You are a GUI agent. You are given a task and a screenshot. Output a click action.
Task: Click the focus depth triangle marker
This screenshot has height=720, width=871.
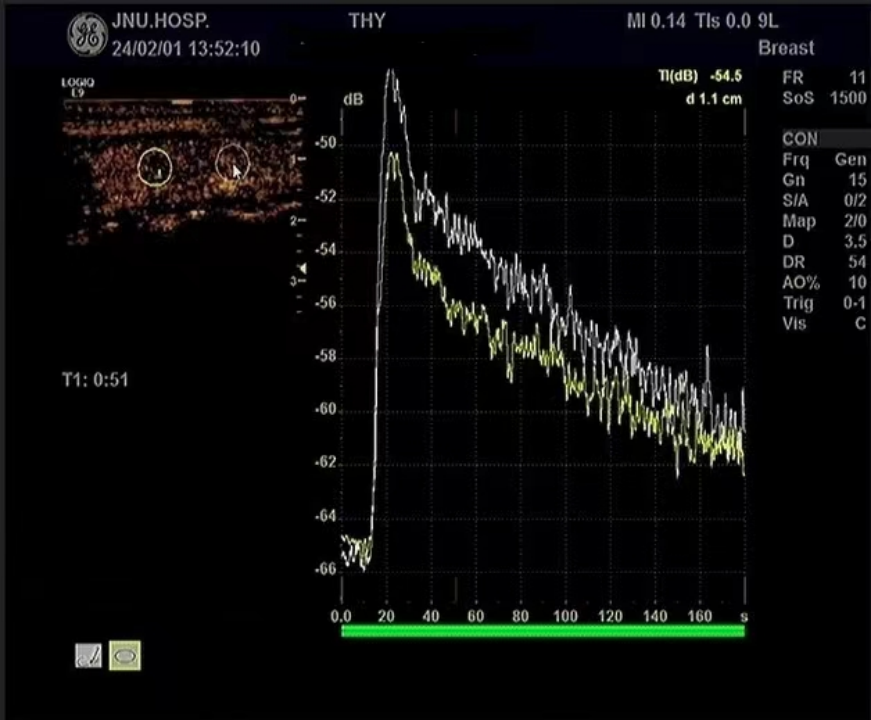tap(303, 269)
